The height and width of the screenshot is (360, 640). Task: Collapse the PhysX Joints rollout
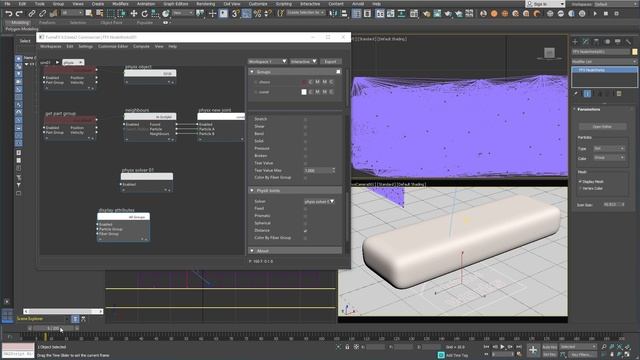(252, 191)
